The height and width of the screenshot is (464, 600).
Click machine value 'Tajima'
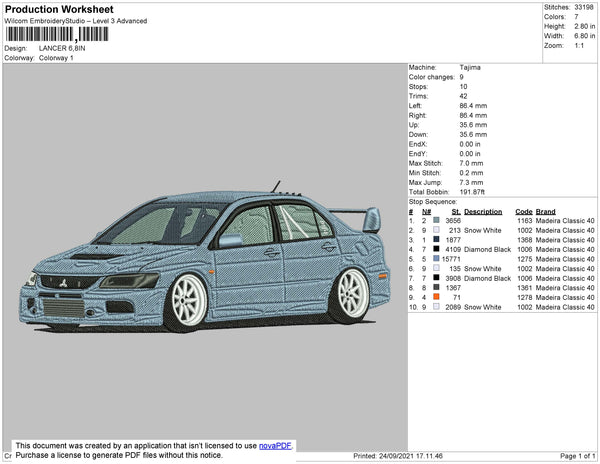click(x=470, y=67)
